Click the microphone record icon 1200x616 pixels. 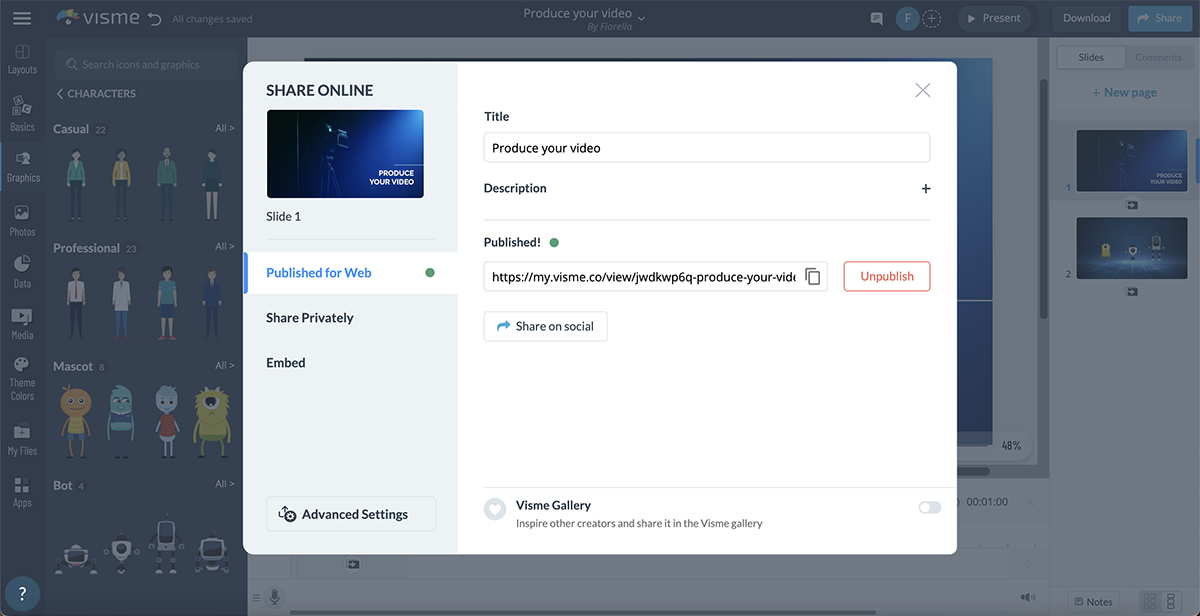tap(273, 597)
